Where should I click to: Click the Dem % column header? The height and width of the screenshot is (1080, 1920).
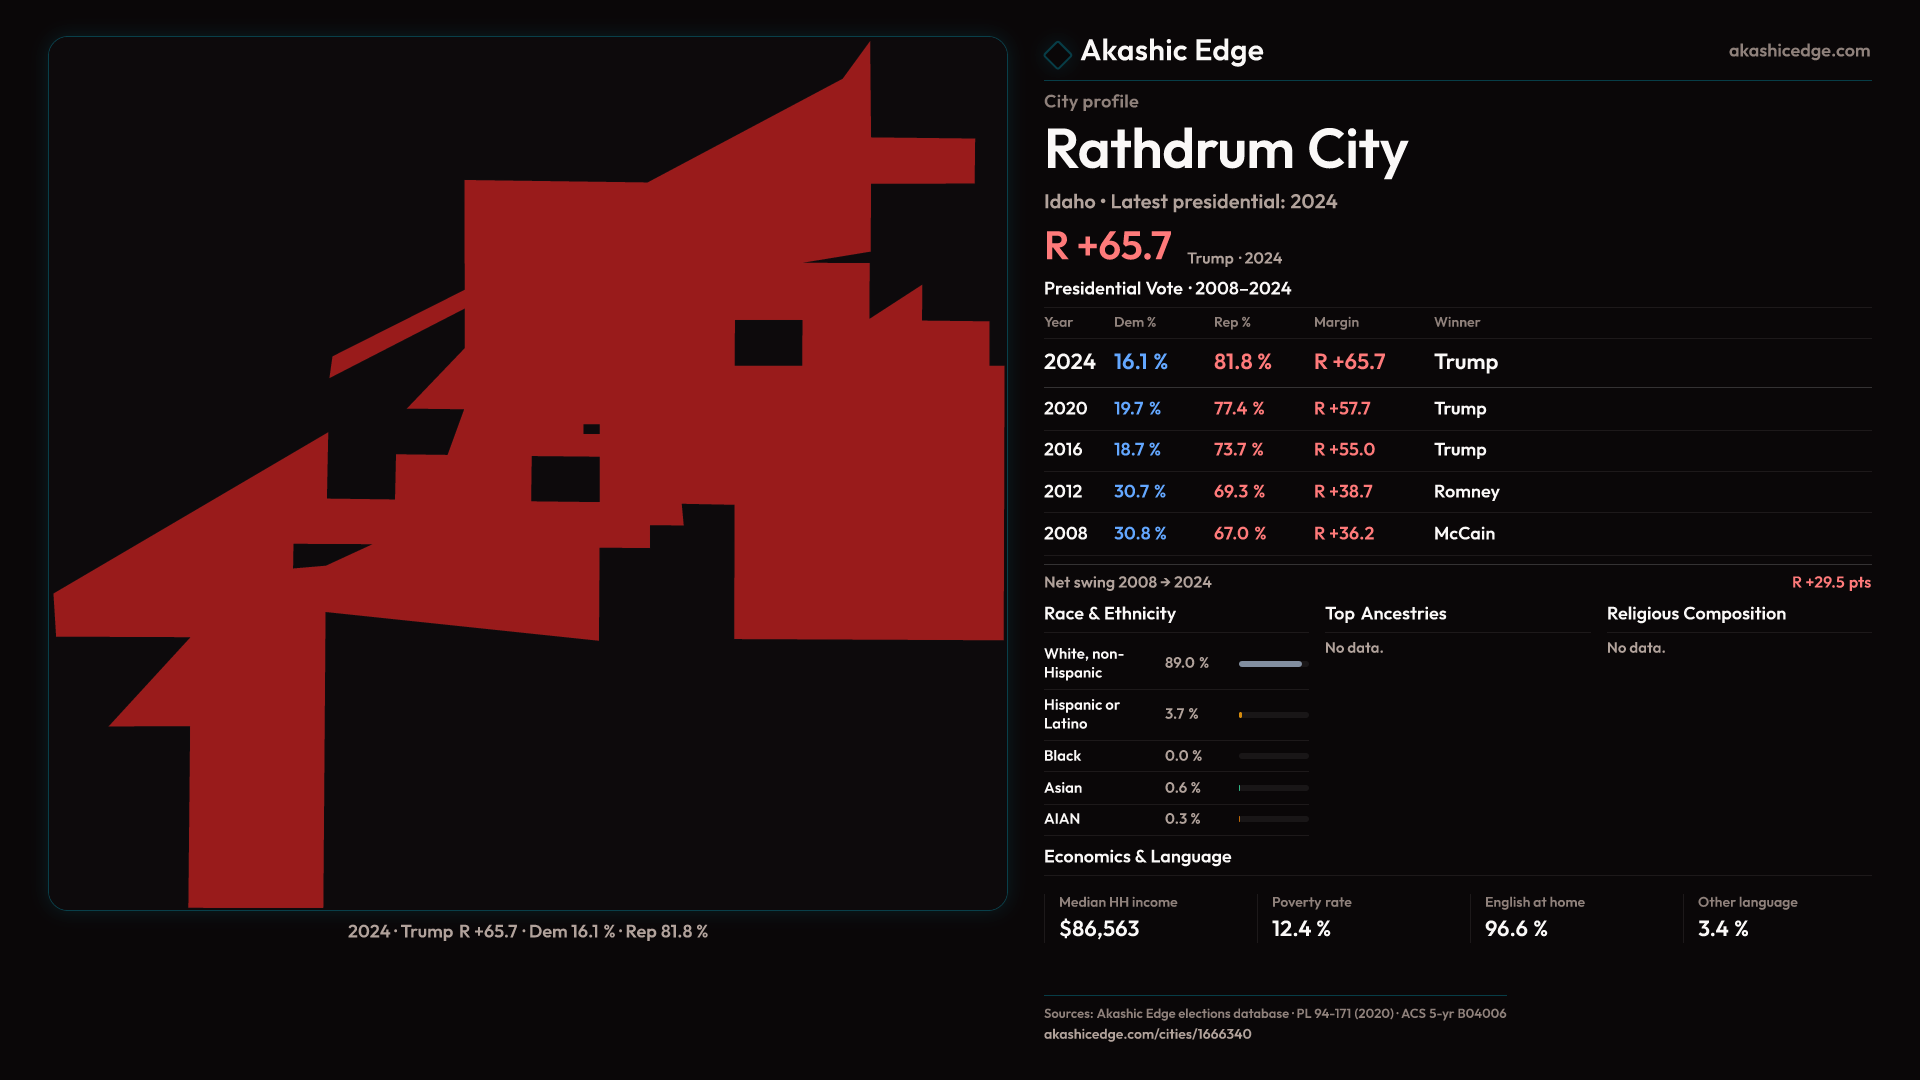pos(1134,322)
